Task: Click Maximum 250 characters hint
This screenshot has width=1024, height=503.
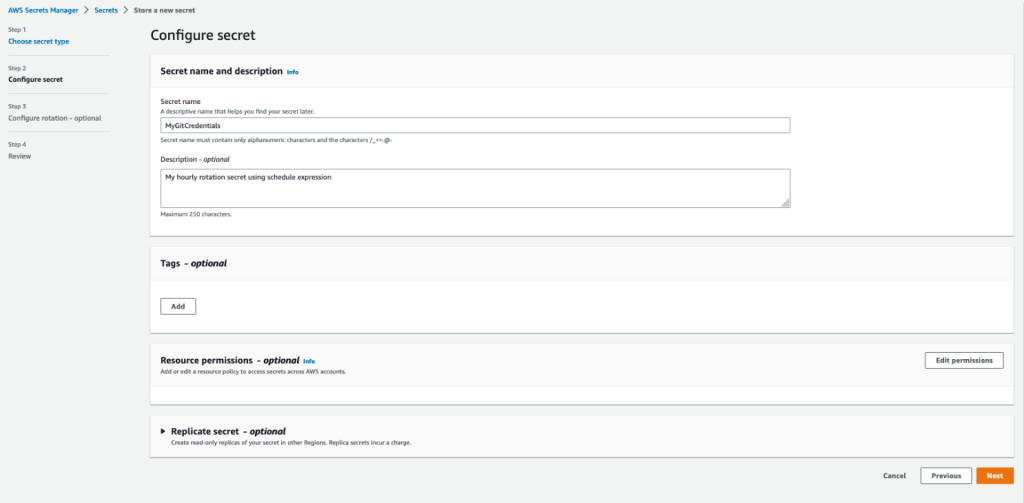Action: [x=196, y=214]
